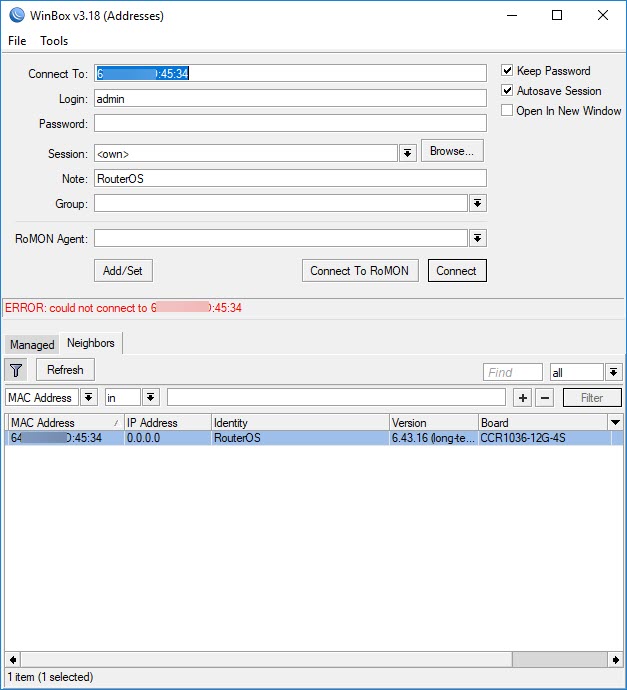This screenshot has width=627, height=690.
Task: Toggle the Keep Password checkbox
Action: [507, 70]
